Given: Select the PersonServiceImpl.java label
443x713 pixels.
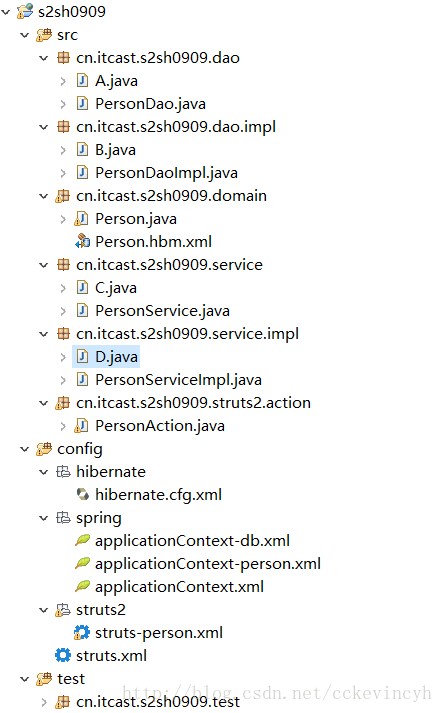Looking at the screenshot, I should (178, 380).
